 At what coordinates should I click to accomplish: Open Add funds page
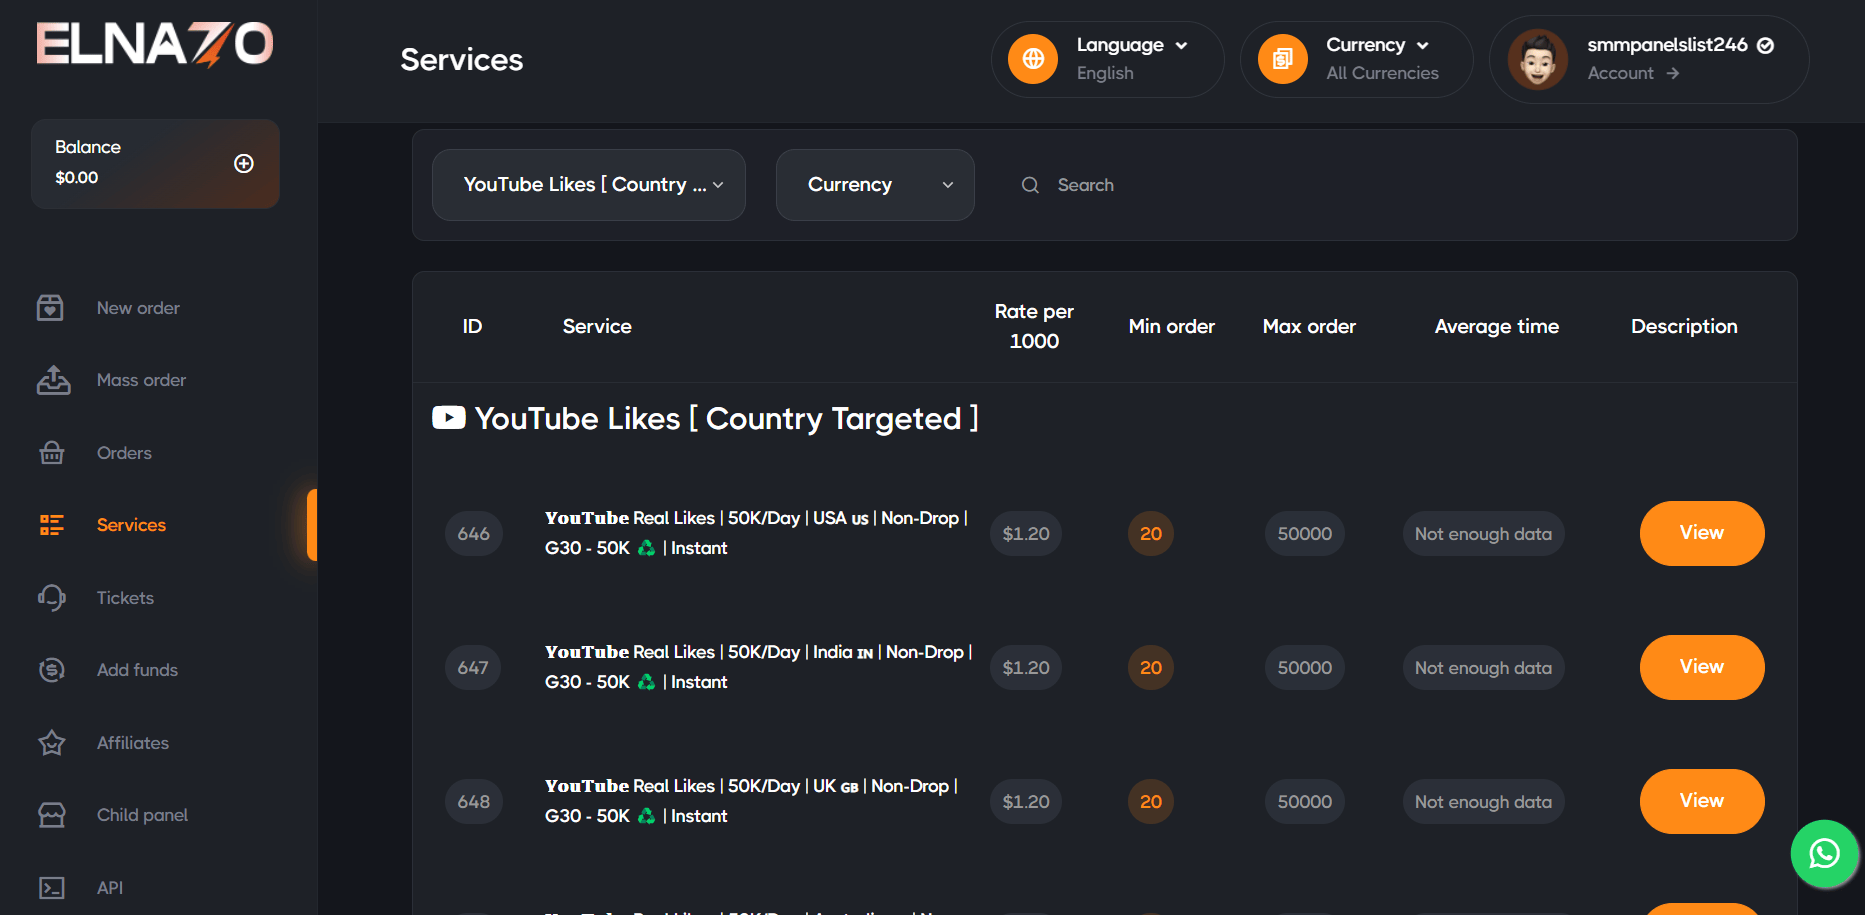click(137, 670)
